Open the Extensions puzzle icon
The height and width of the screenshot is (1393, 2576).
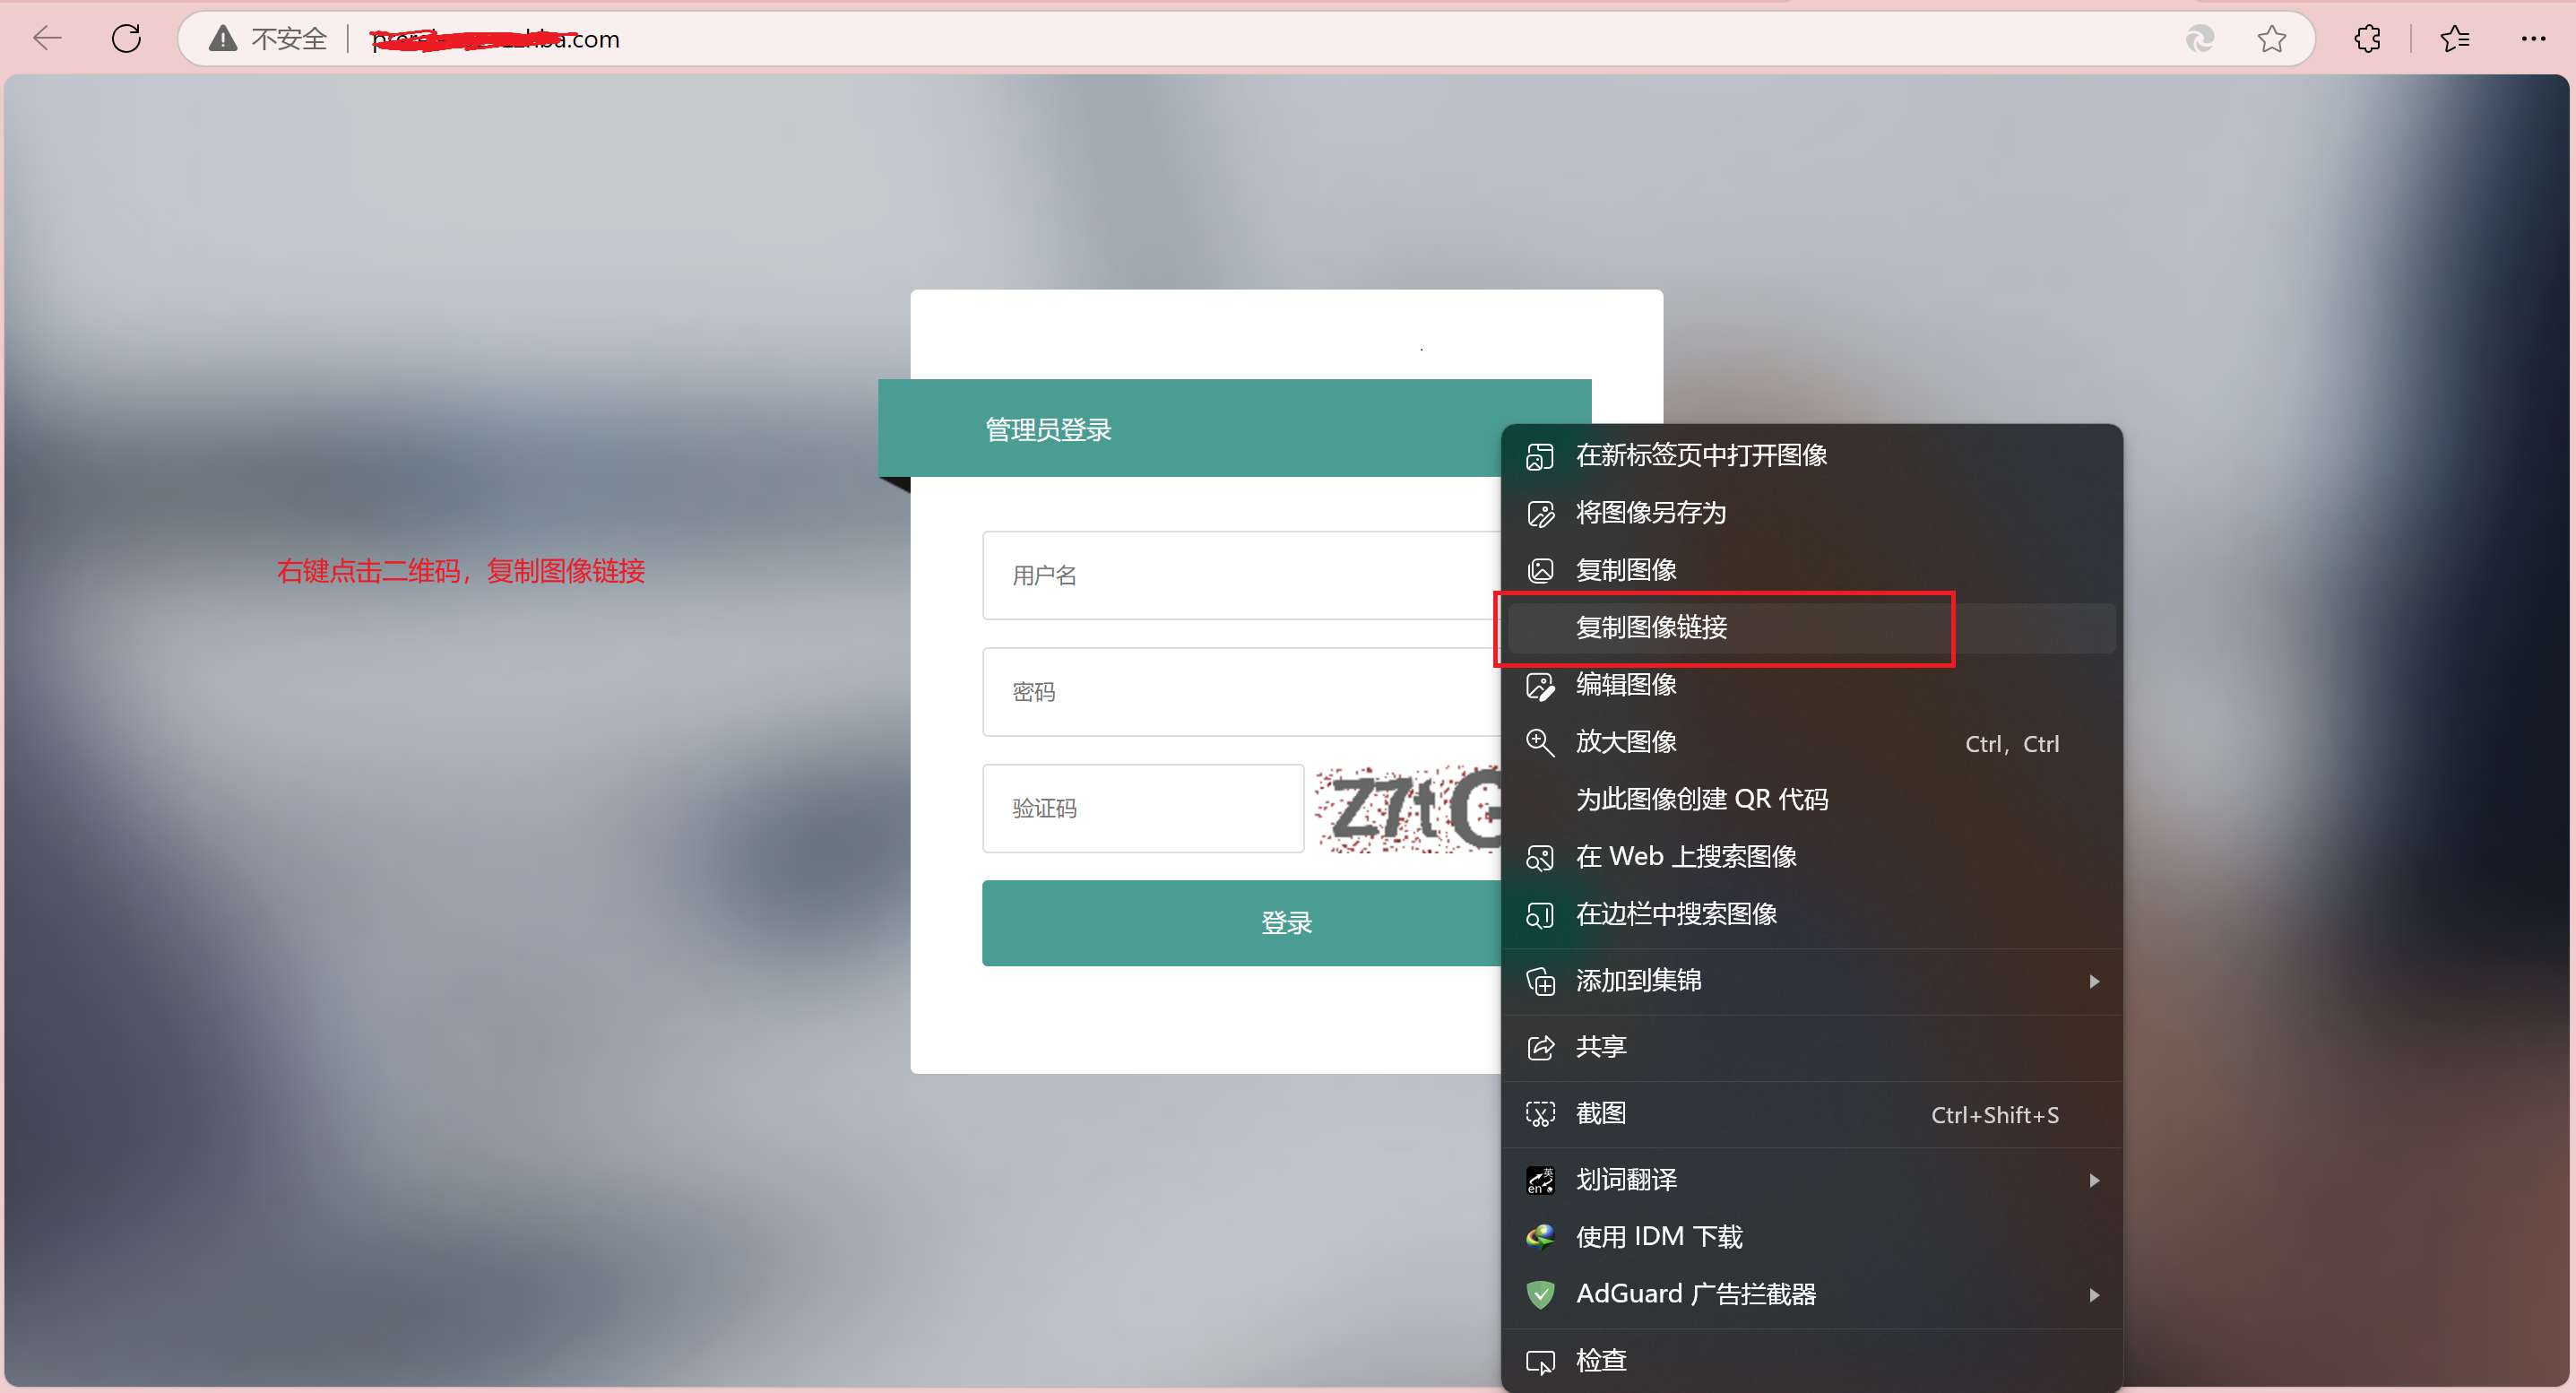2367,39
